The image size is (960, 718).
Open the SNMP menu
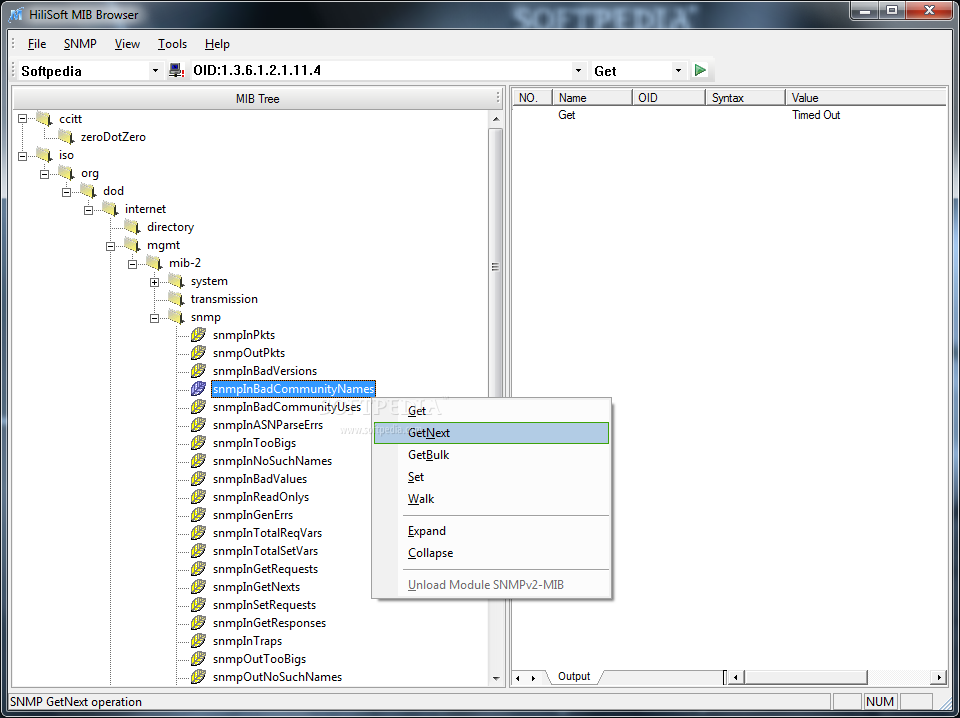pyautogui.click(x=80, y=43)
